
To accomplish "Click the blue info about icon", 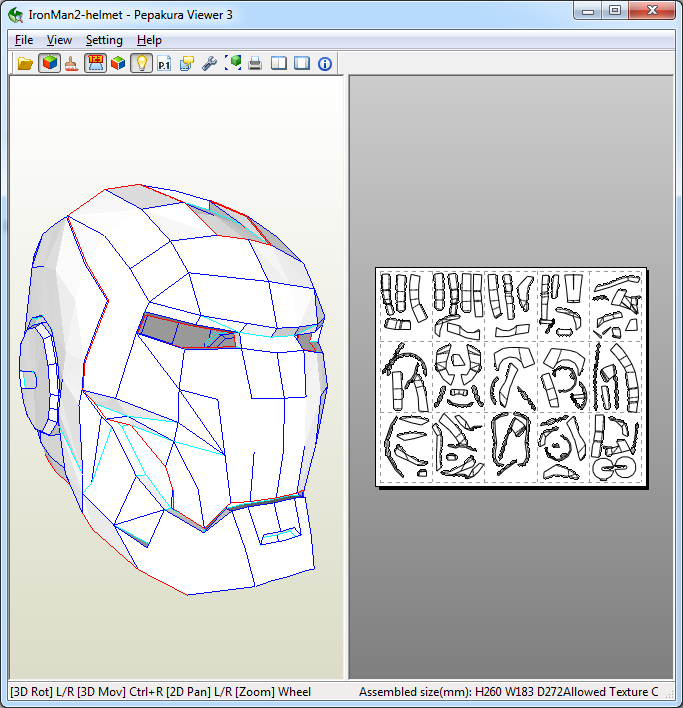I will (325, 63).
